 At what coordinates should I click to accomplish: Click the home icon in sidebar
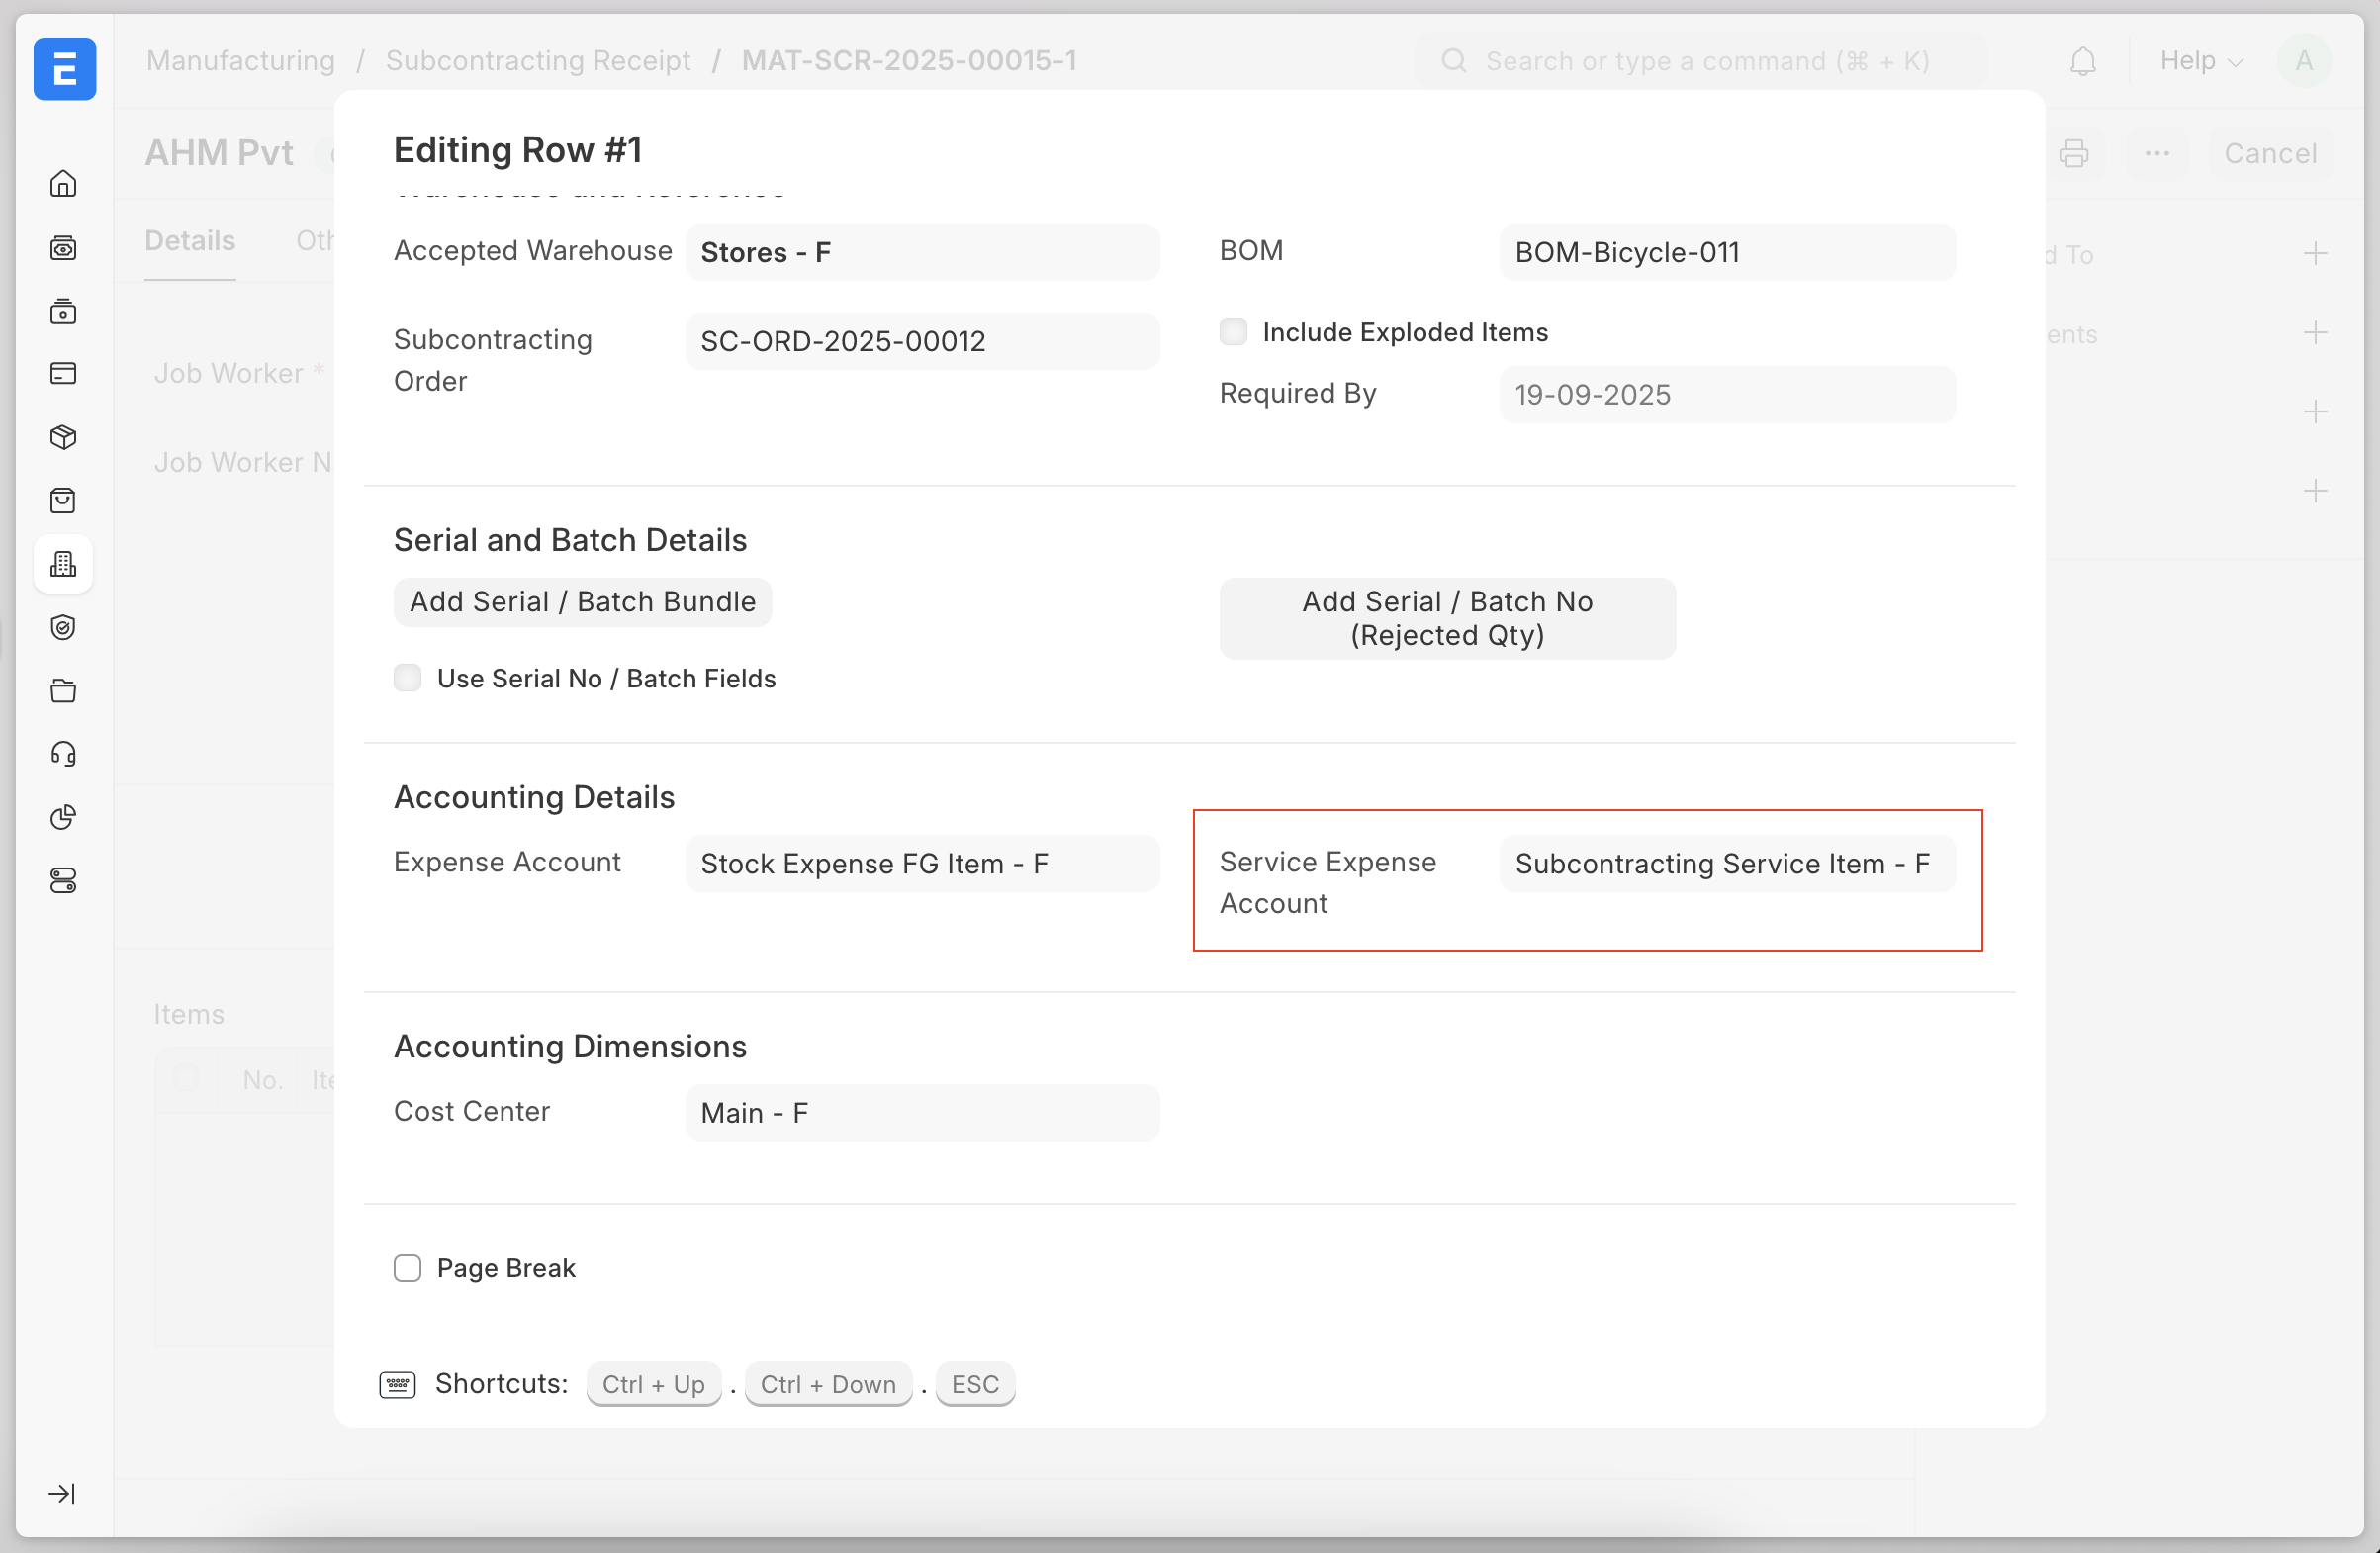coord(63,184)
